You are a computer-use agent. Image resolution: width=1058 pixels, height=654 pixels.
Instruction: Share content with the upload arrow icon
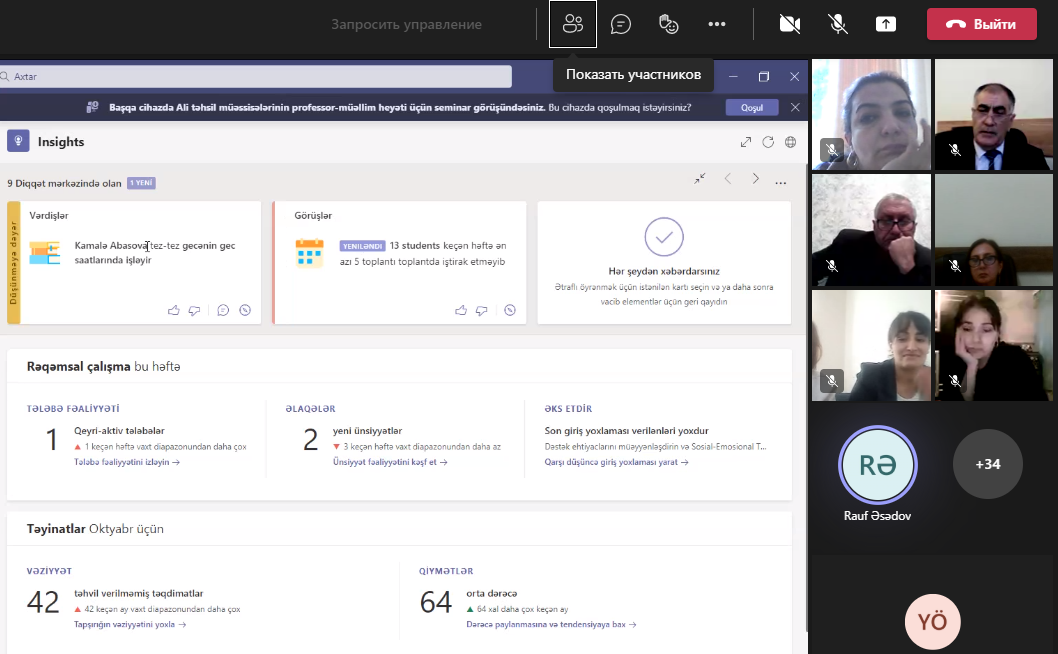pos(886,24)
